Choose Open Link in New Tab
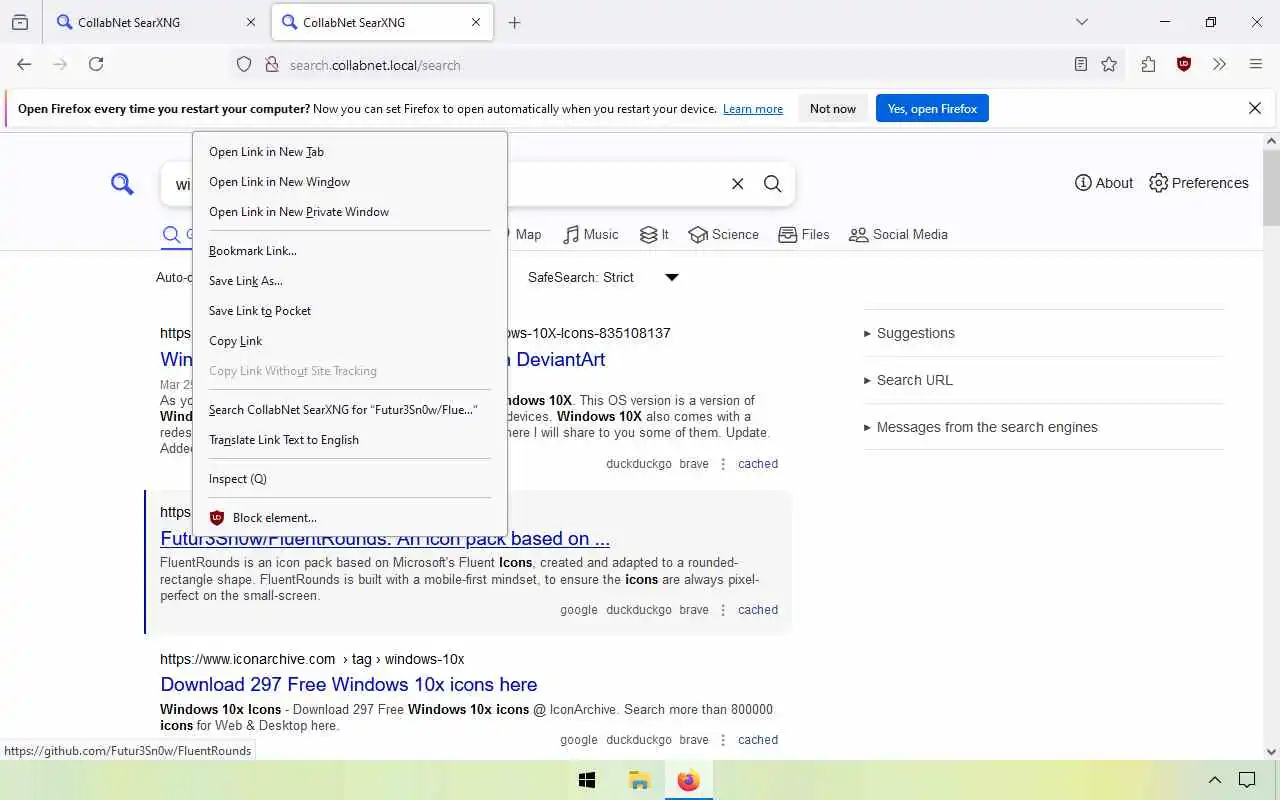Image resolution: width=1280 pixels, height=800 pixels. [350, 152]
